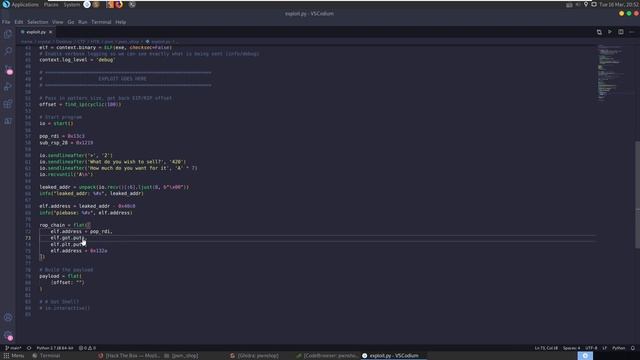Open the Selection menu
The image size is (640, 360).
38,22
